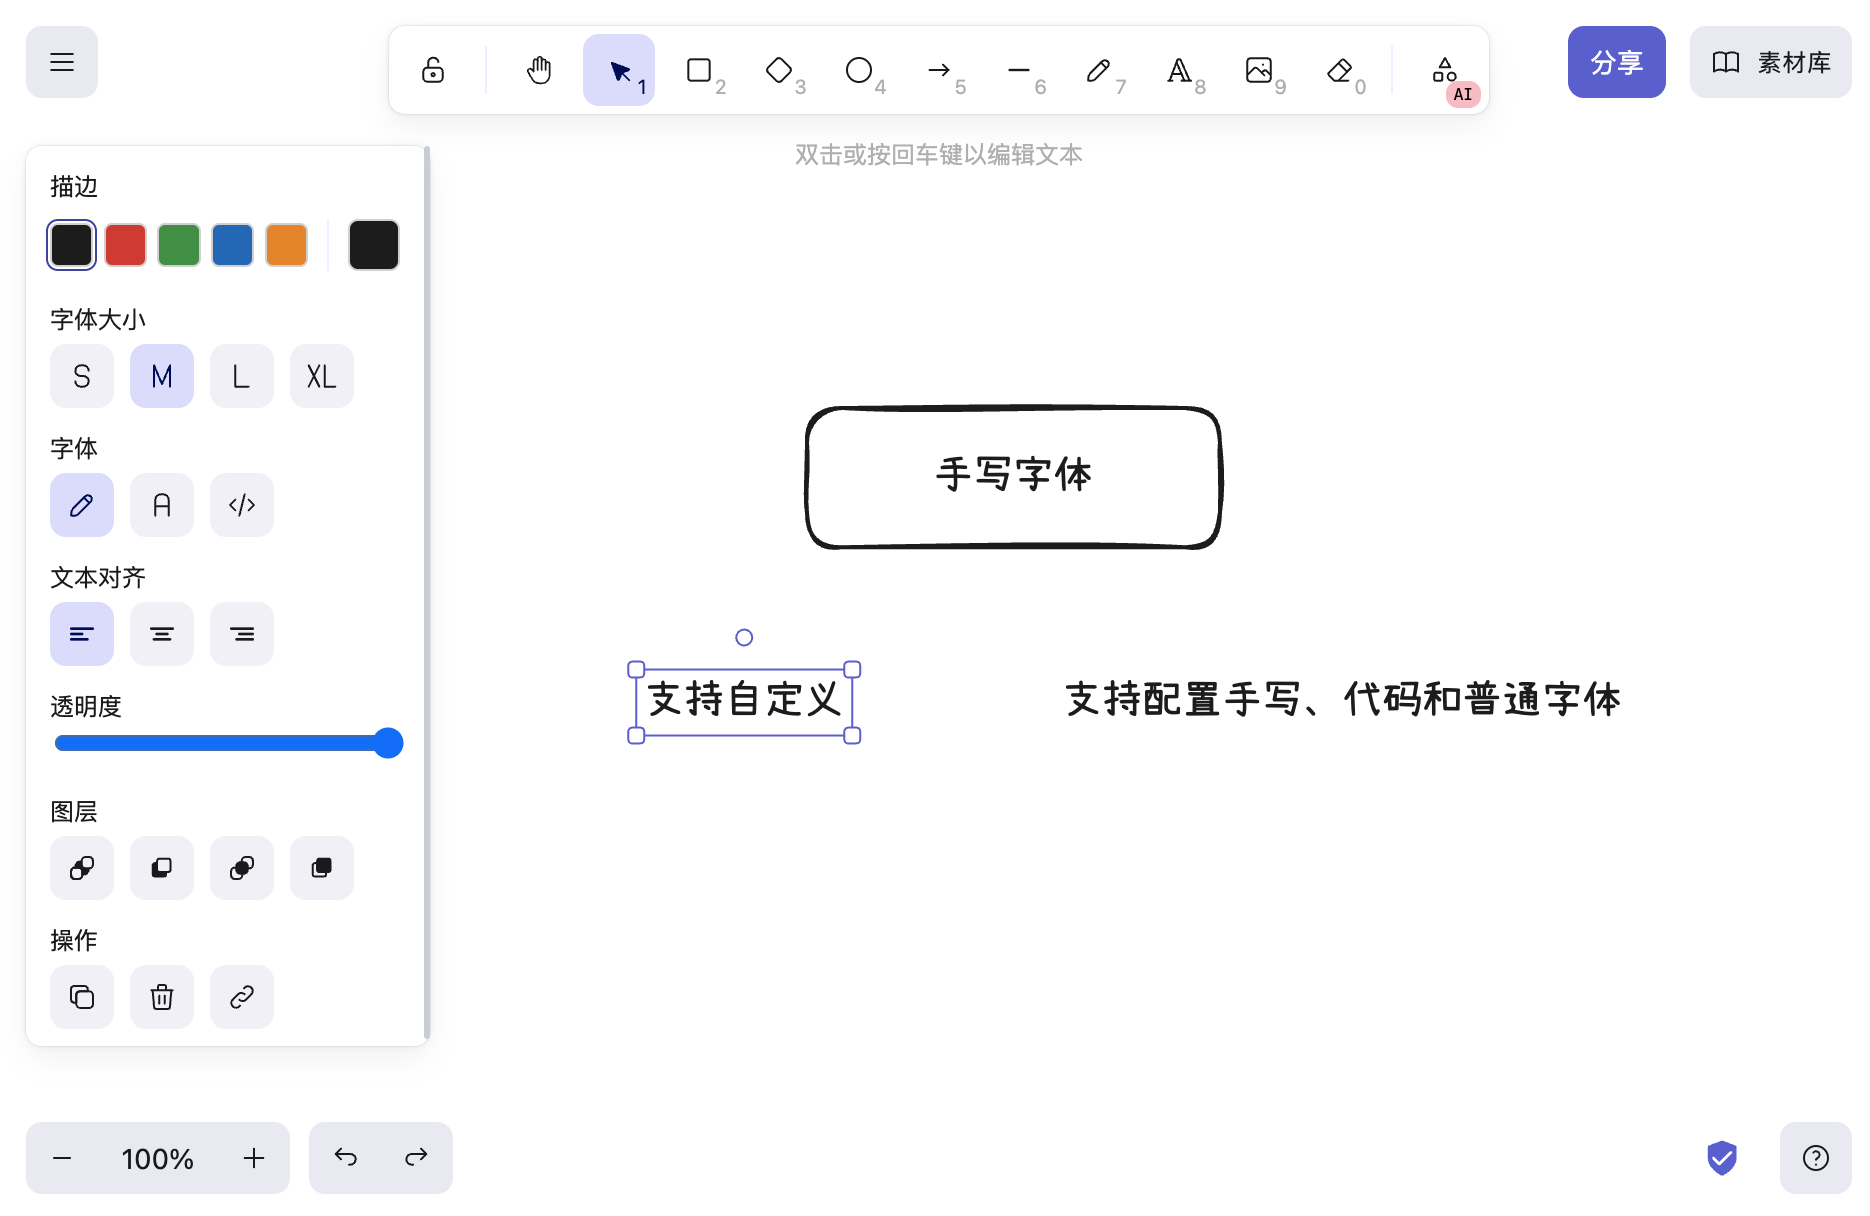Select the handwriting font style
This screenshot has width=1870, height=1216.
point(82,505)
